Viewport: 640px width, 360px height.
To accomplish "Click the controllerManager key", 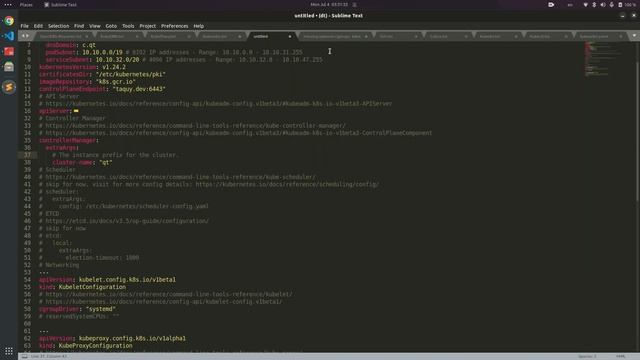I will (67, 140).
